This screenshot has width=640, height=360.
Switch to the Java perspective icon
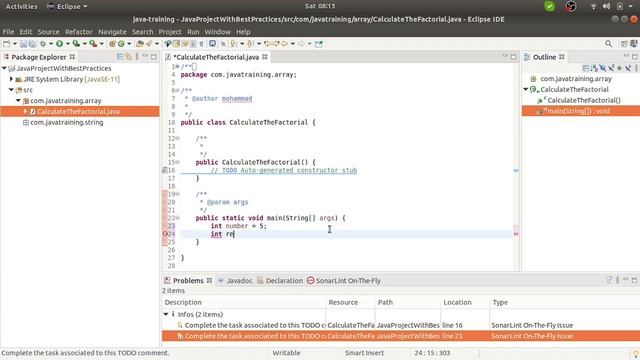click(x=633, y=44)
